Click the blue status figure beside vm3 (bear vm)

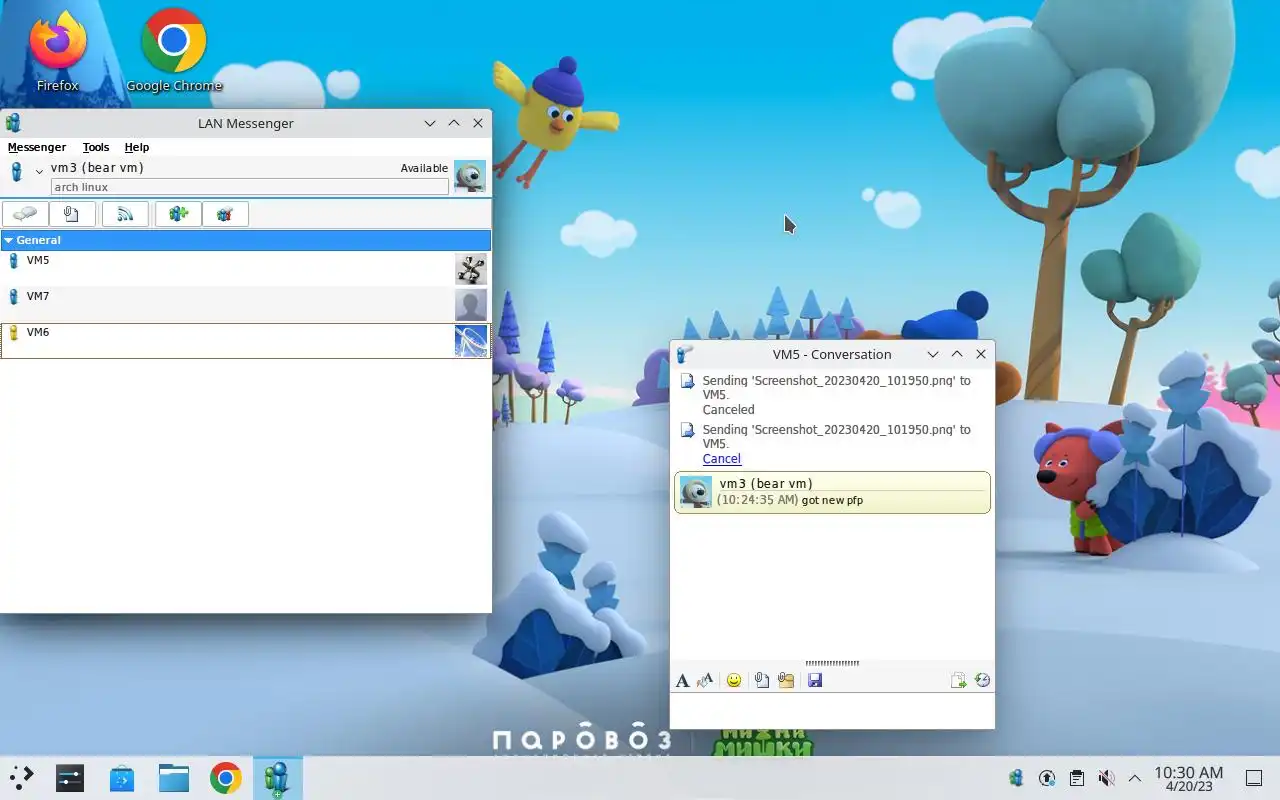[16, 172]
